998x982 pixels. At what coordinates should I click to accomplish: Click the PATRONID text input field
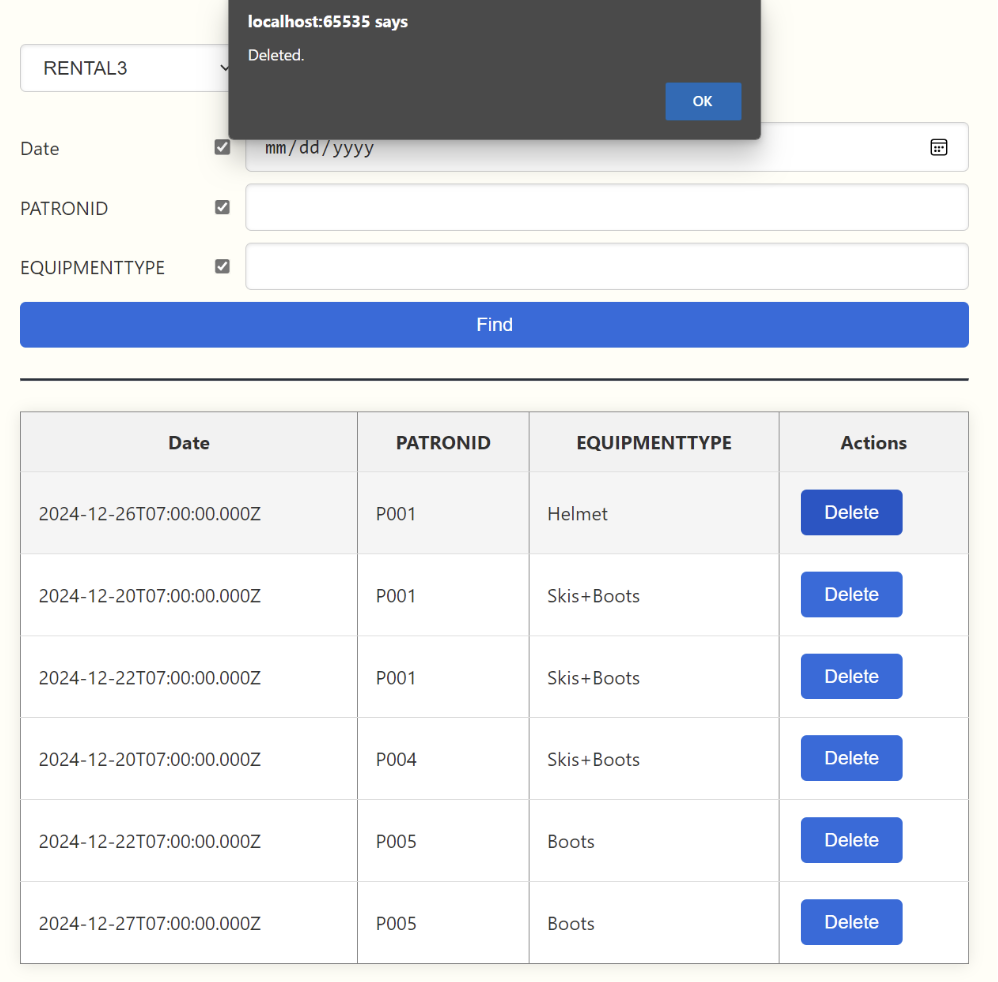point(606,207)
